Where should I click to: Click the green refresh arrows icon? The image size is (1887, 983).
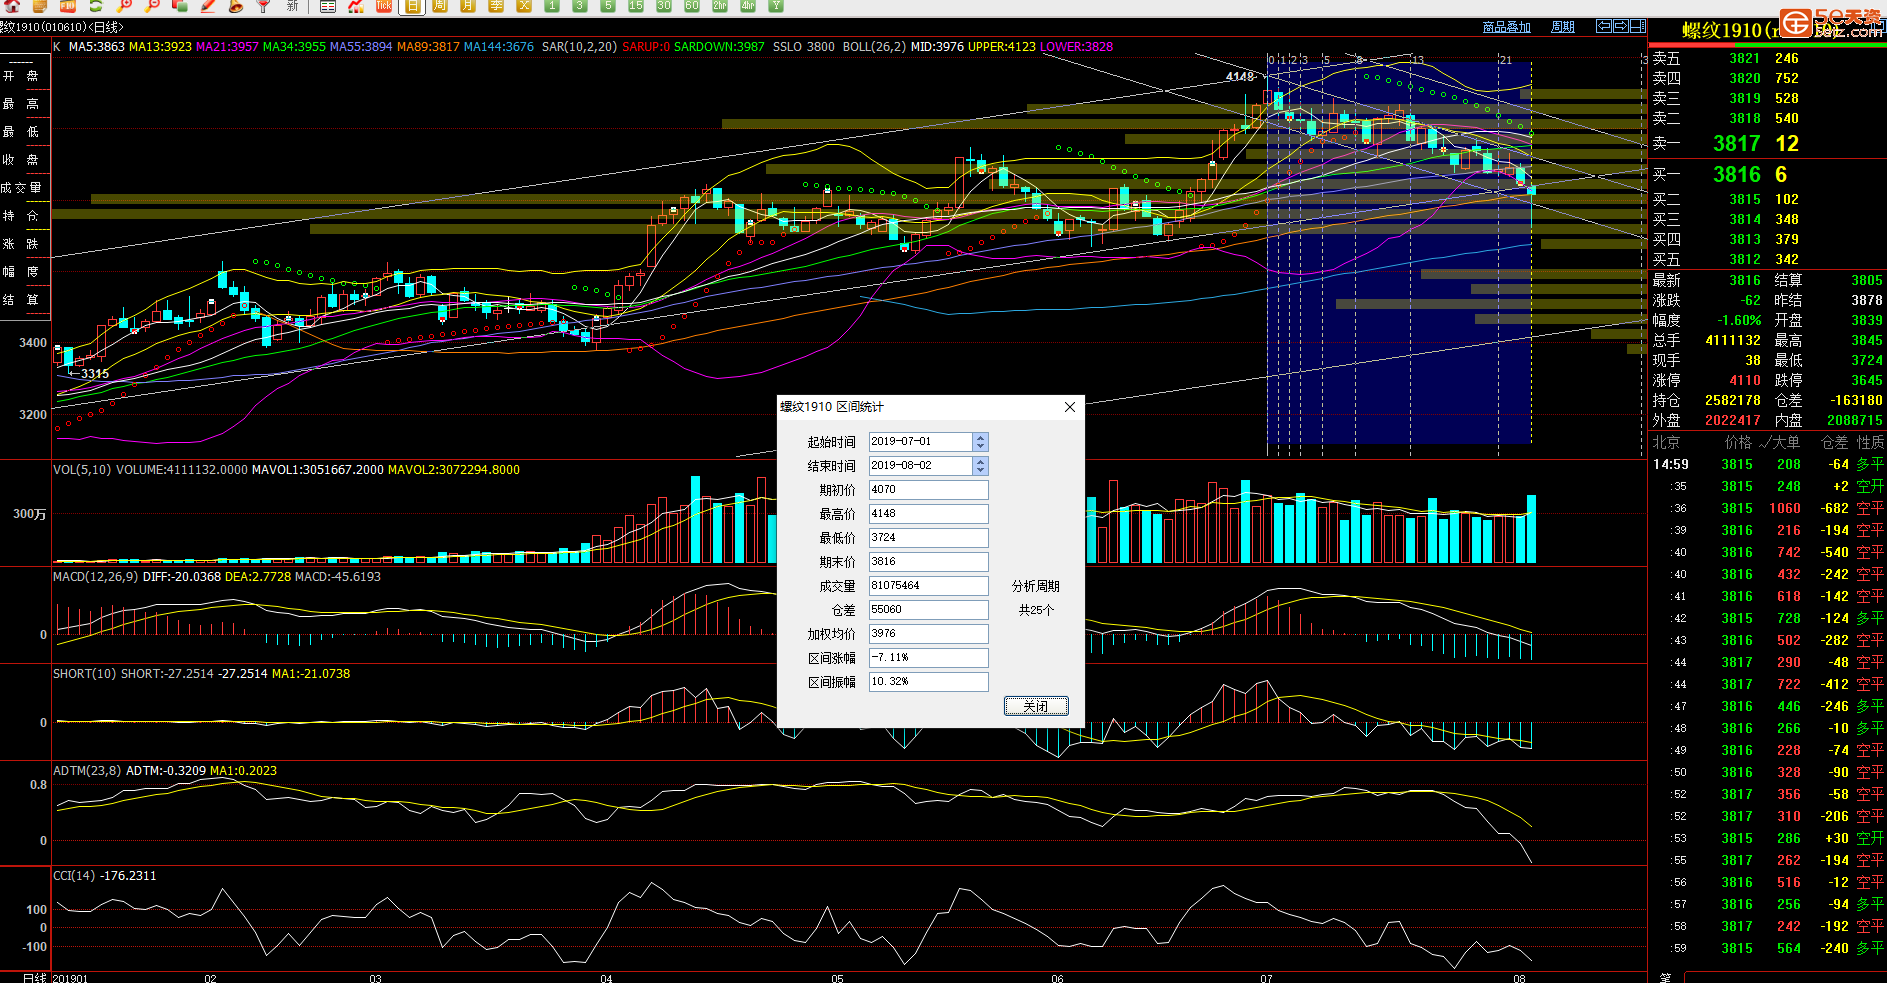96,5
